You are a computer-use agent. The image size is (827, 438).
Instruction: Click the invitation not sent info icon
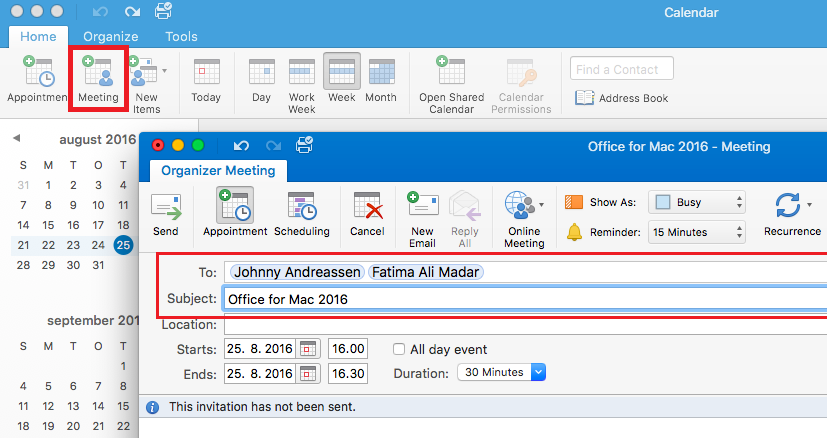(152, 407)
